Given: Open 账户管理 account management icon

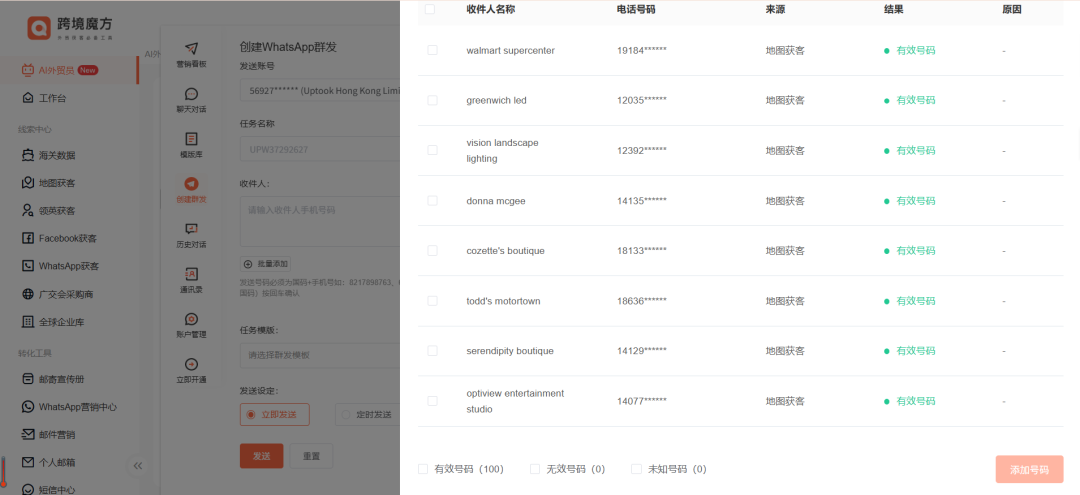Looking at the screenshot, I should tap(191, 326).
